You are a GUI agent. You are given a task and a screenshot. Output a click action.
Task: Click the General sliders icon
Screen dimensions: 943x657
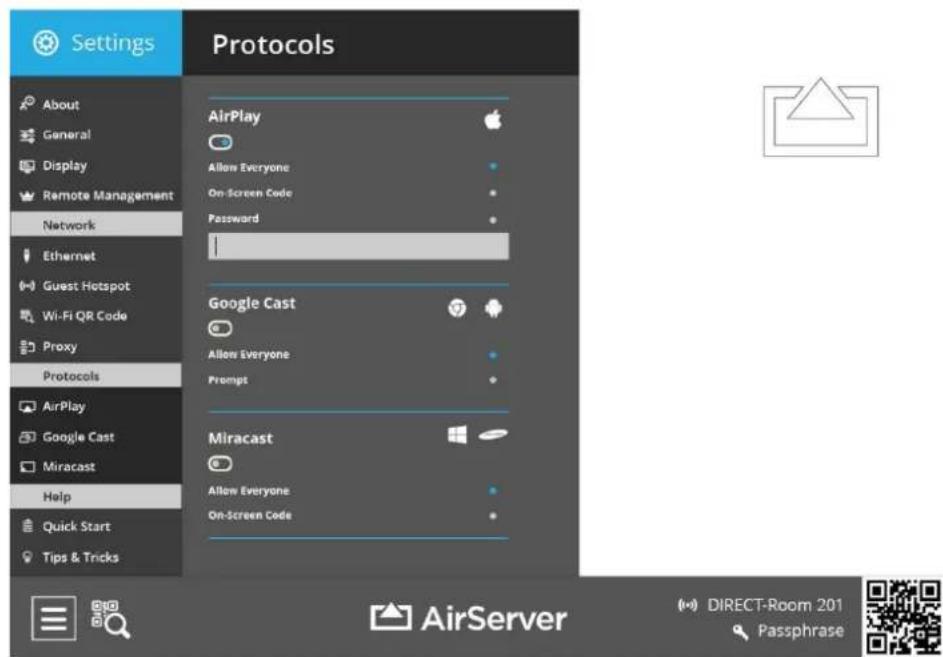coord(27,135)
